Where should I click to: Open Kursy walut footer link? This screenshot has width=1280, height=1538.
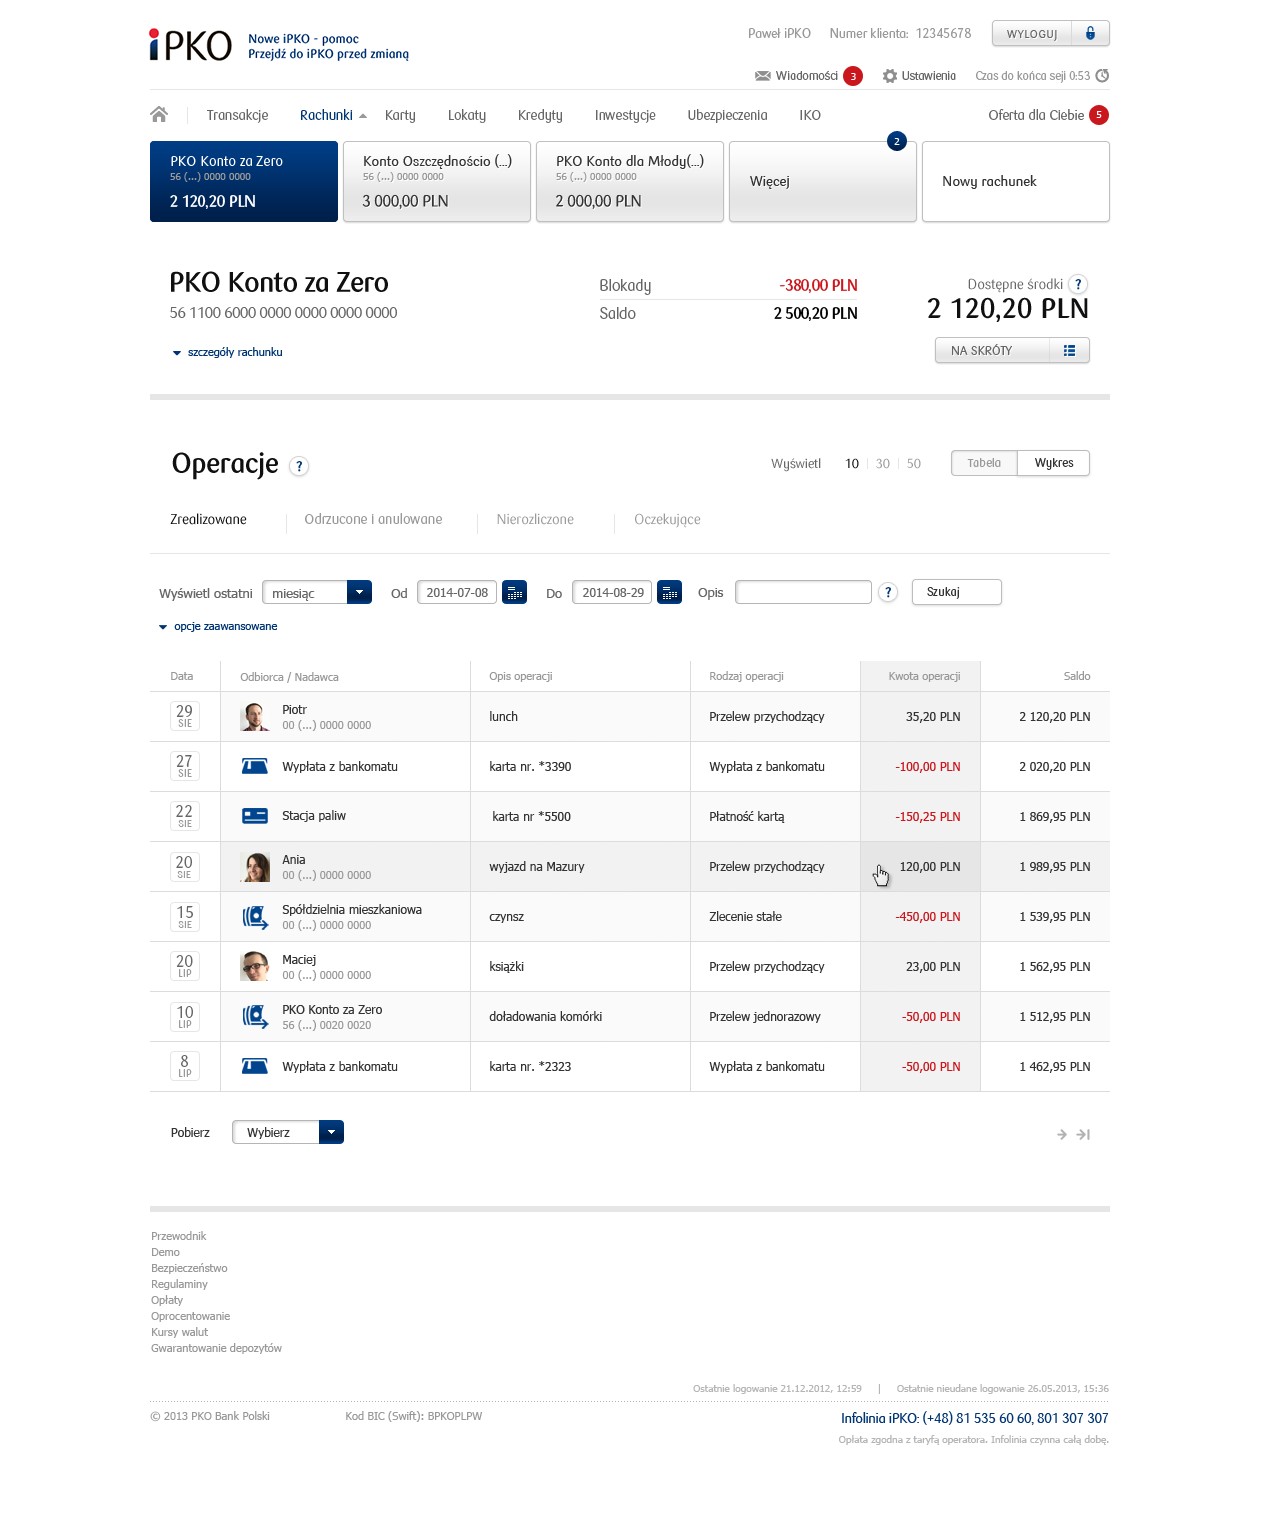(x=180, y=1332)
